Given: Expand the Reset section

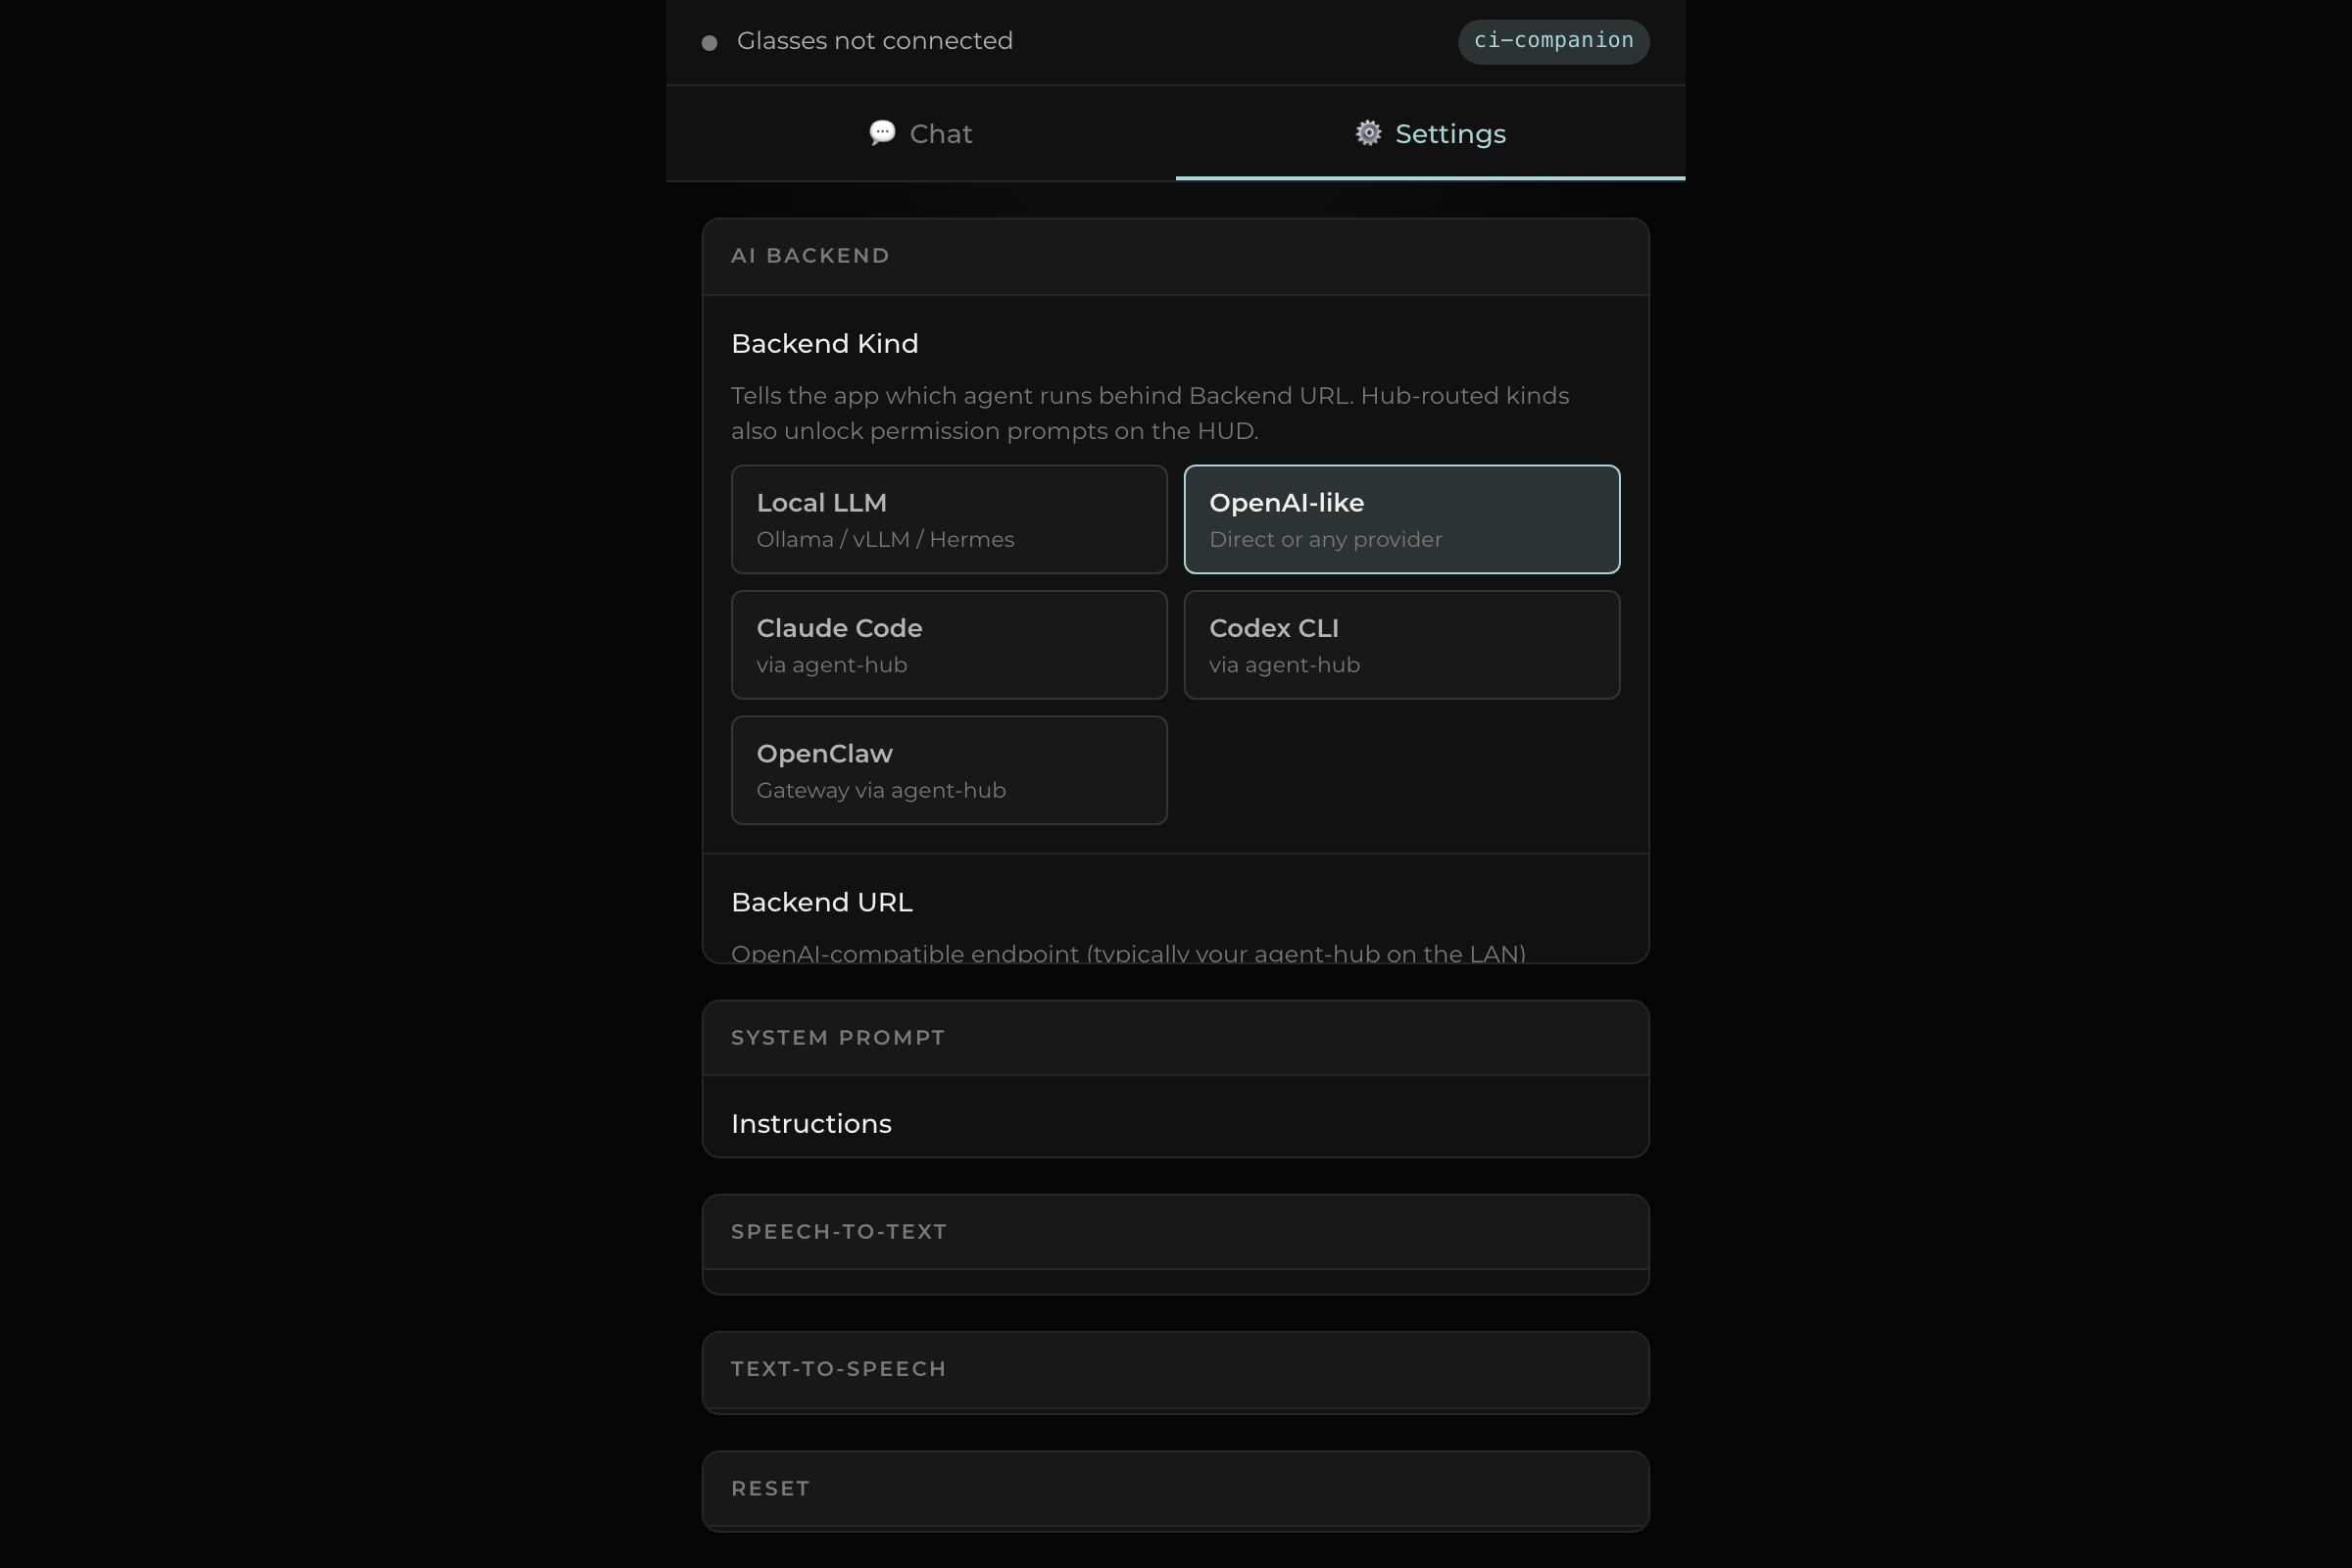Looking at the screenshot, I should coord(1175,1489).
